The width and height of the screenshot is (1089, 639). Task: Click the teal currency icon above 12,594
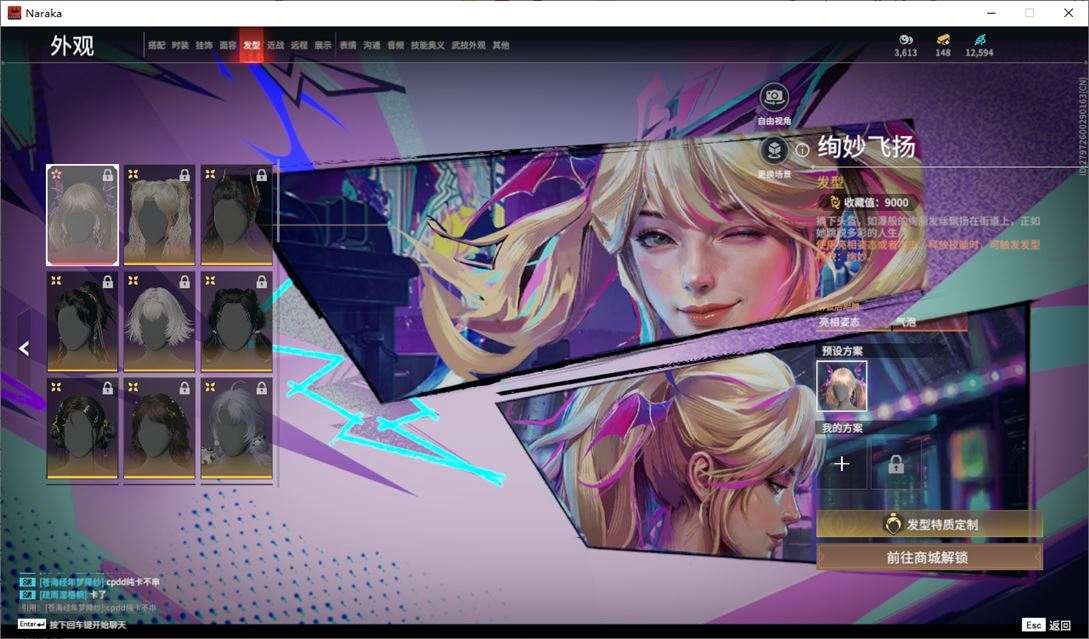(979, 40)
